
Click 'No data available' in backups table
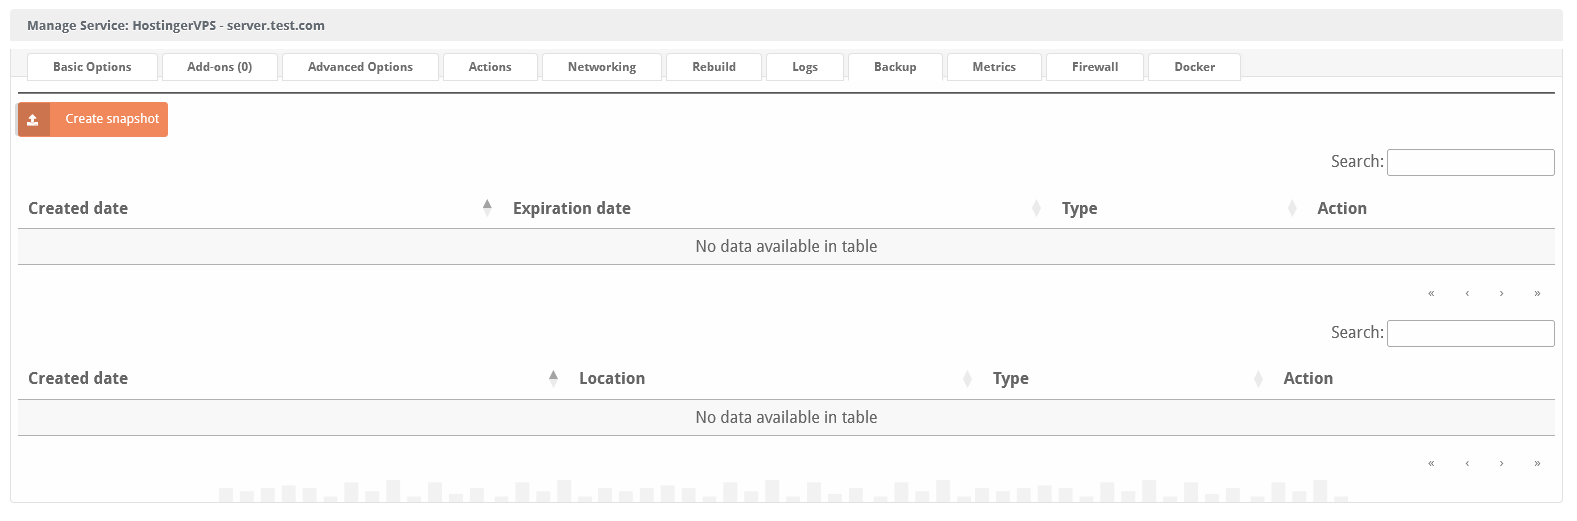(x=786, y=418)
